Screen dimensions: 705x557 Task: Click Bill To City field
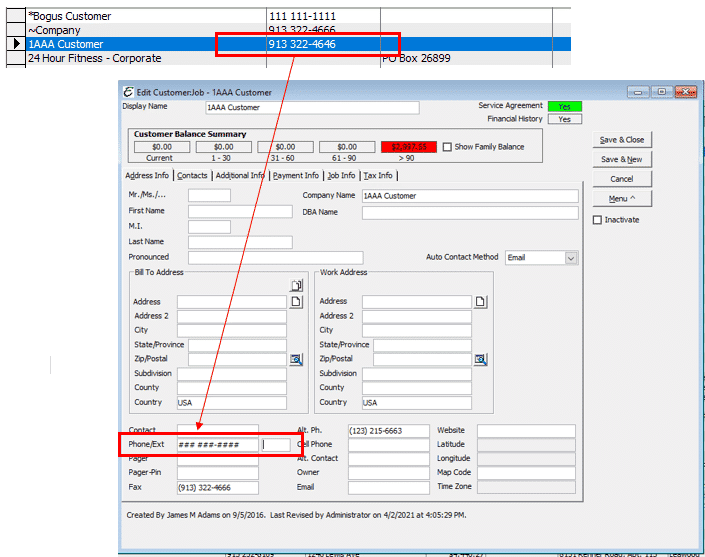[232, 330]
